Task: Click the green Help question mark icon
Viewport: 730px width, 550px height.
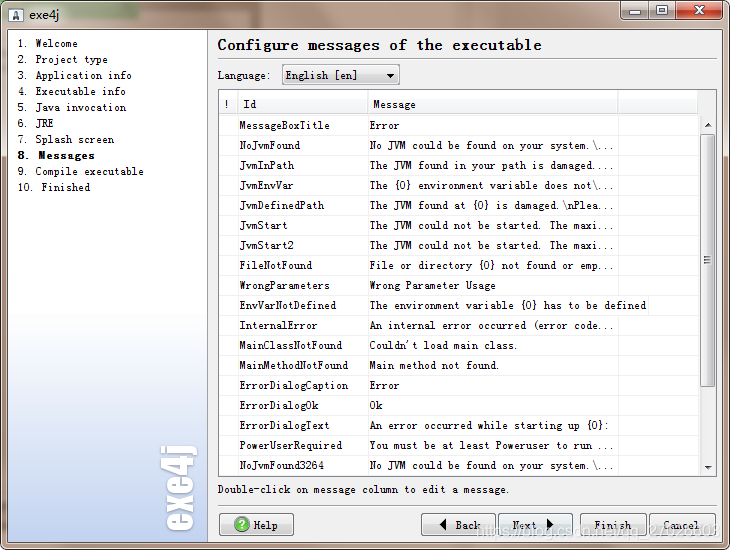Action: tap(242, 524)
